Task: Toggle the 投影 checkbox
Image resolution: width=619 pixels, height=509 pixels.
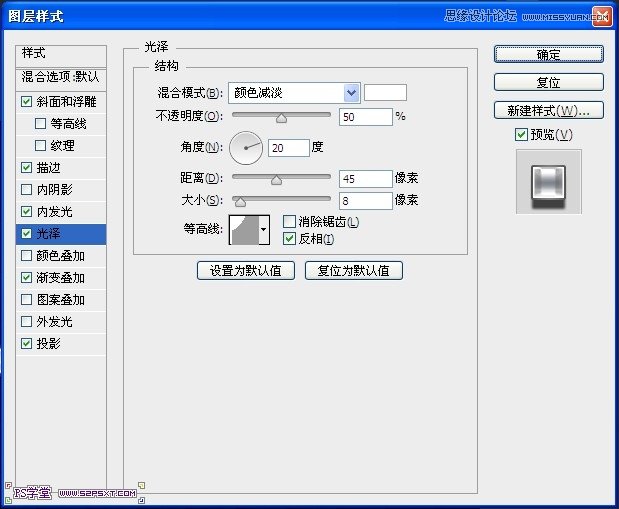Action: 26,344
